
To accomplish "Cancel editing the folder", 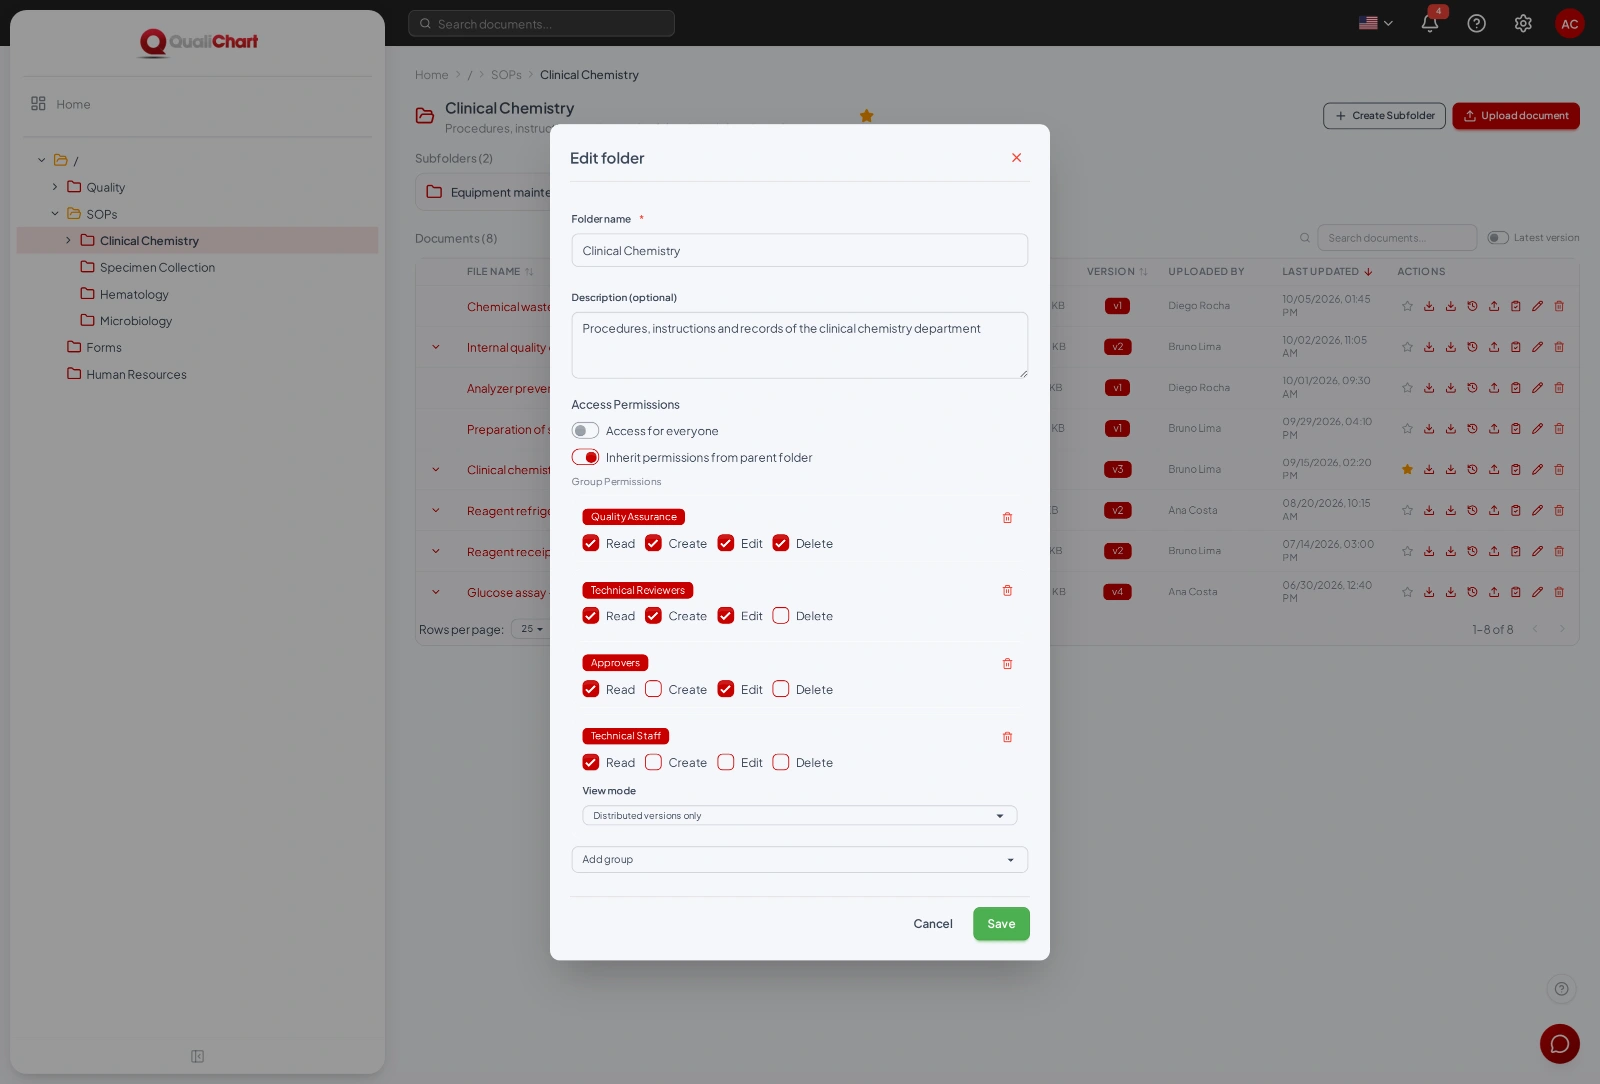I will [933, 924].
